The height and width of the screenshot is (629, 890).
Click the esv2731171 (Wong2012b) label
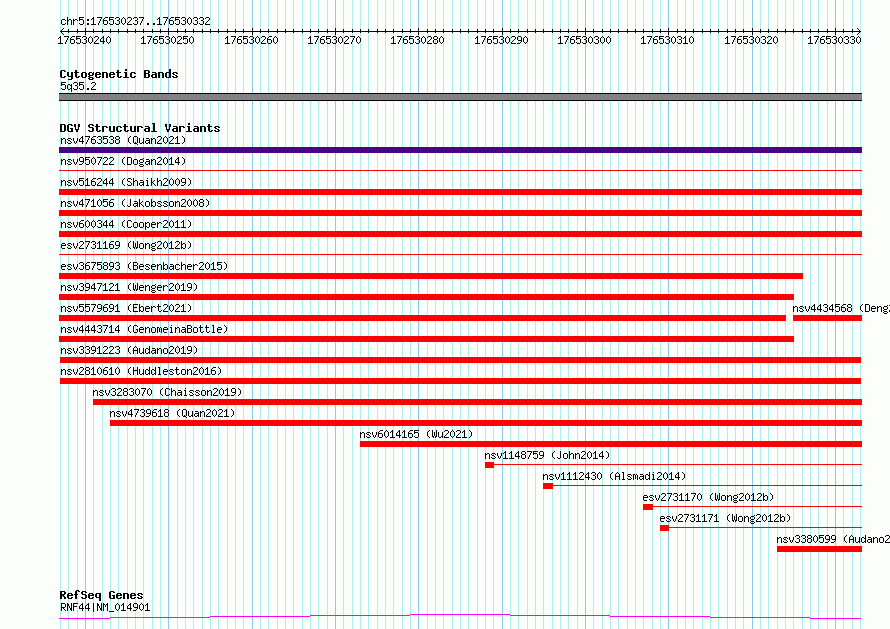coord(725,518)
